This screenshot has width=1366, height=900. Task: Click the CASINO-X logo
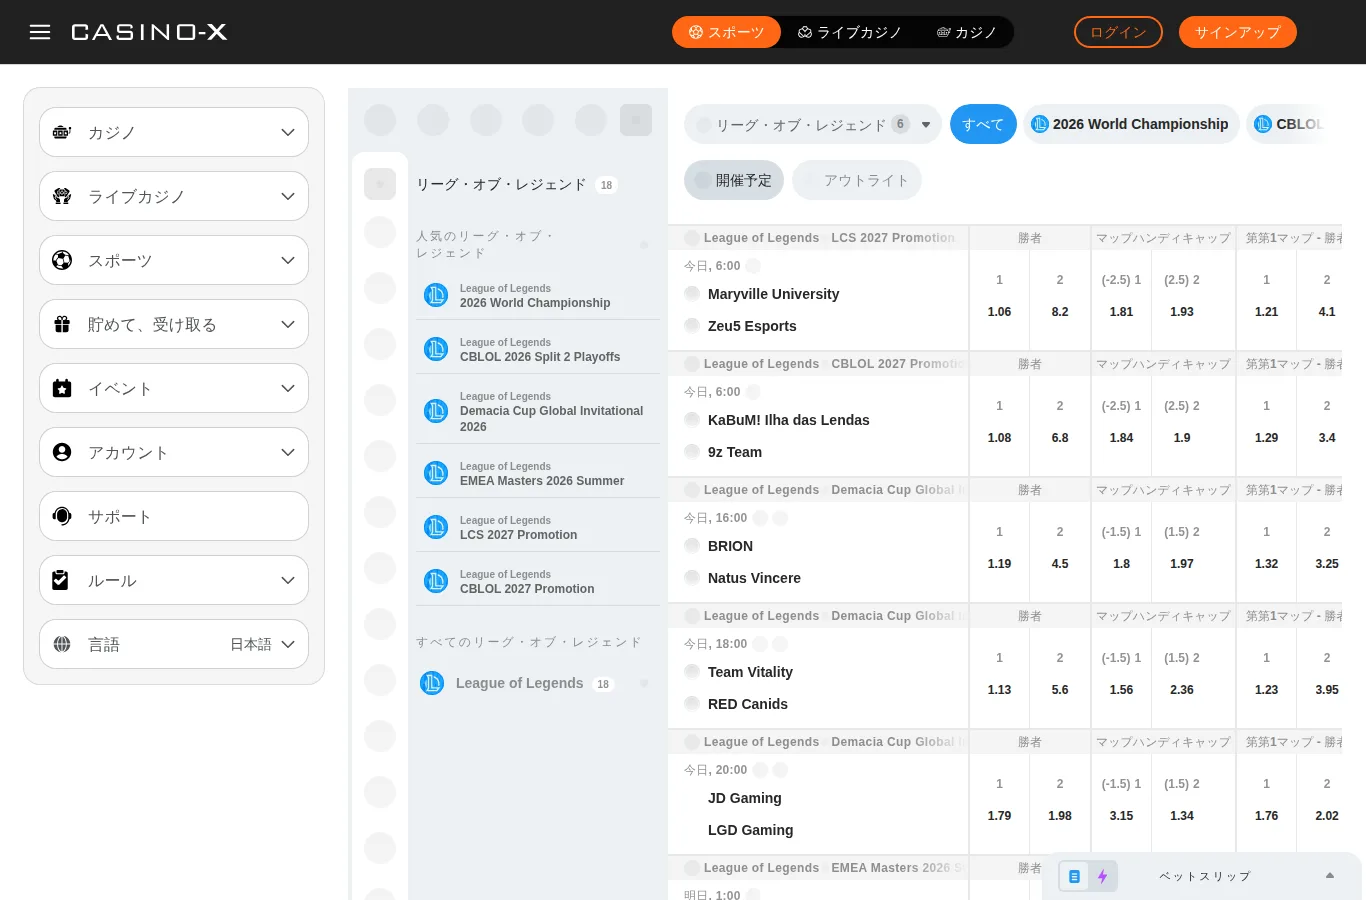(x=149, y=32)
